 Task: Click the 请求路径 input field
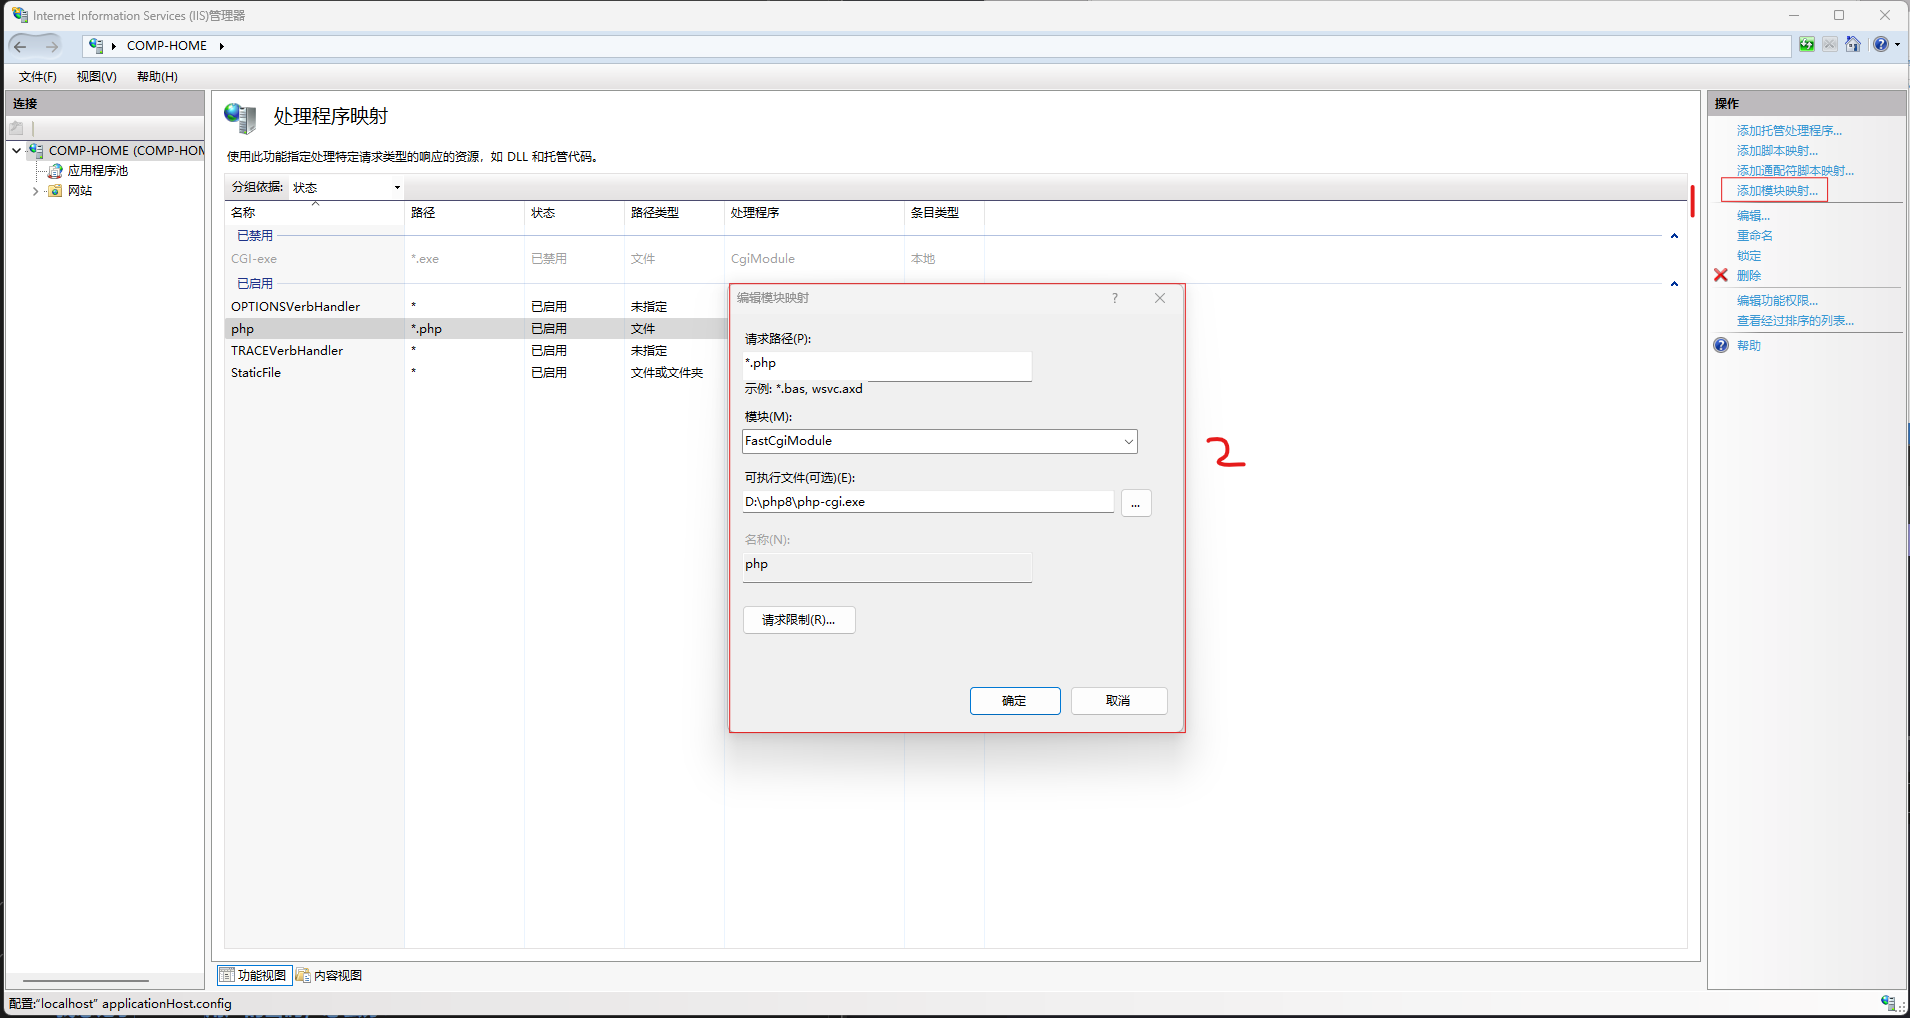coord(886,364)
